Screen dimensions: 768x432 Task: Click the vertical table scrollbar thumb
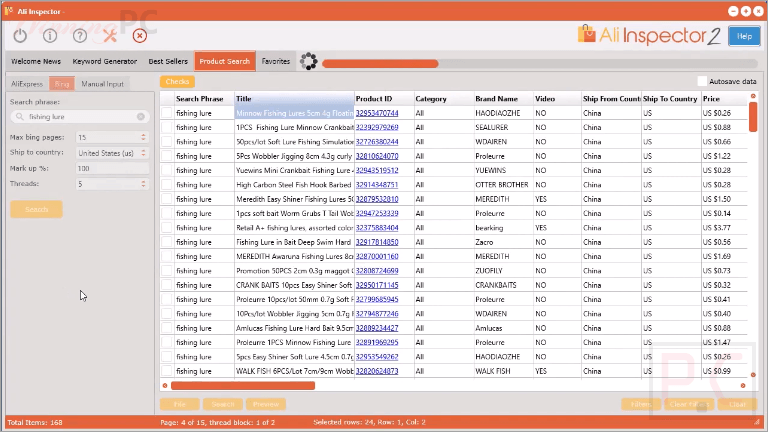[753, 117]
